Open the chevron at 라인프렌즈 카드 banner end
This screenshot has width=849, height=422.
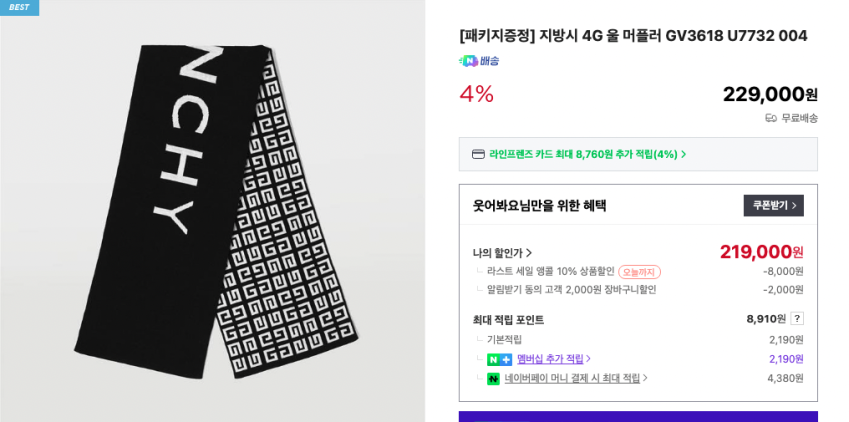coord(684,154)
